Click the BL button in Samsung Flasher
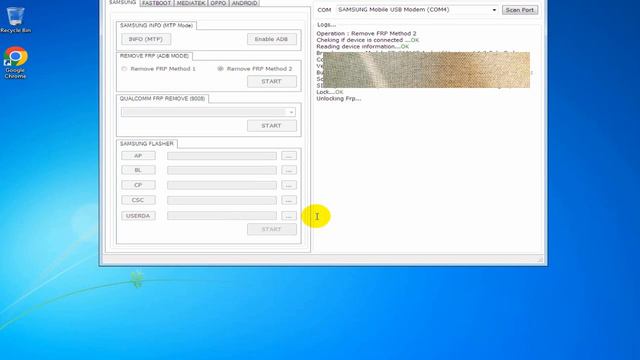This screenshot has height=360, width=640. pyautogui.click(x=138, y=170)
